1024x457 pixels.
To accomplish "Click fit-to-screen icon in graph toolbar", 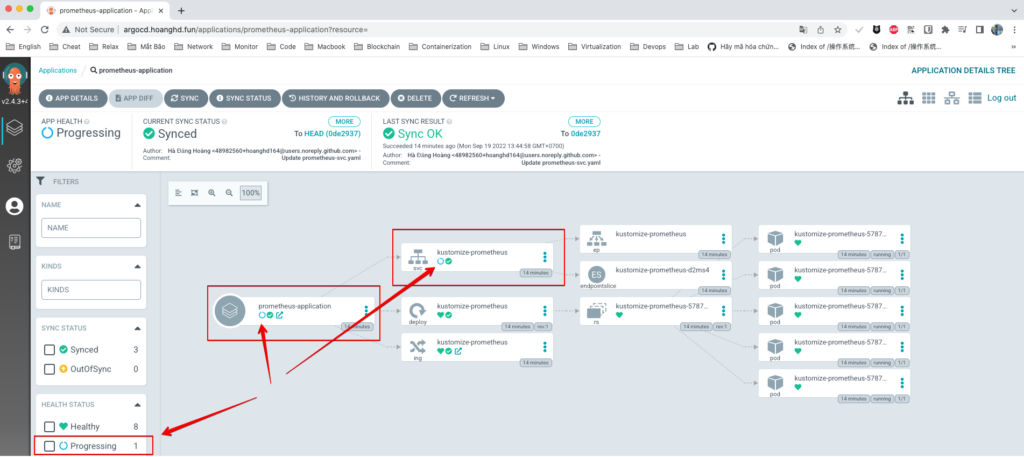I will tap(195, 193).
